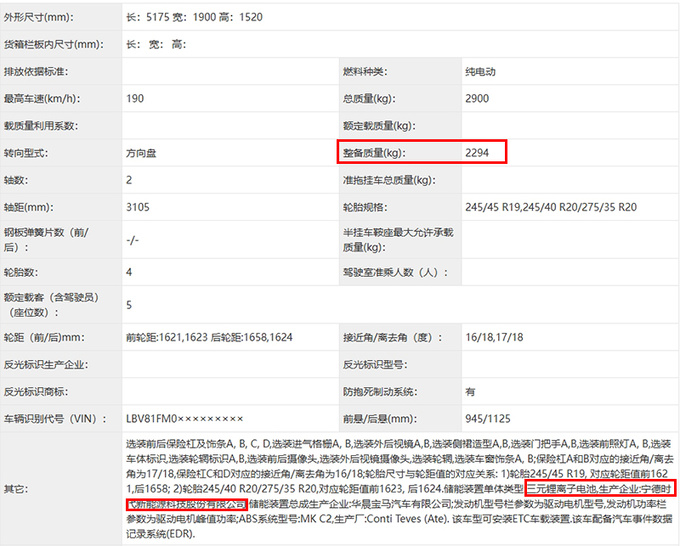Image resolution: width=680 pixels, height=546 pixels.
Task: Select the angle value 16/18,17/18
Action: tap(494, 337)
